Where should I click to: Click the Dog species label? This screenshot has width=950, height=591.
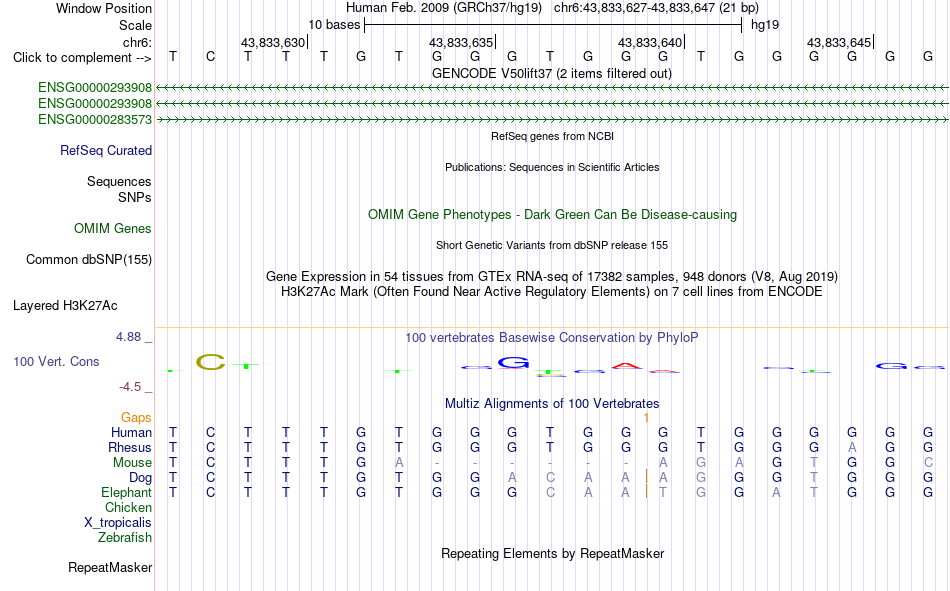(140, 478)
